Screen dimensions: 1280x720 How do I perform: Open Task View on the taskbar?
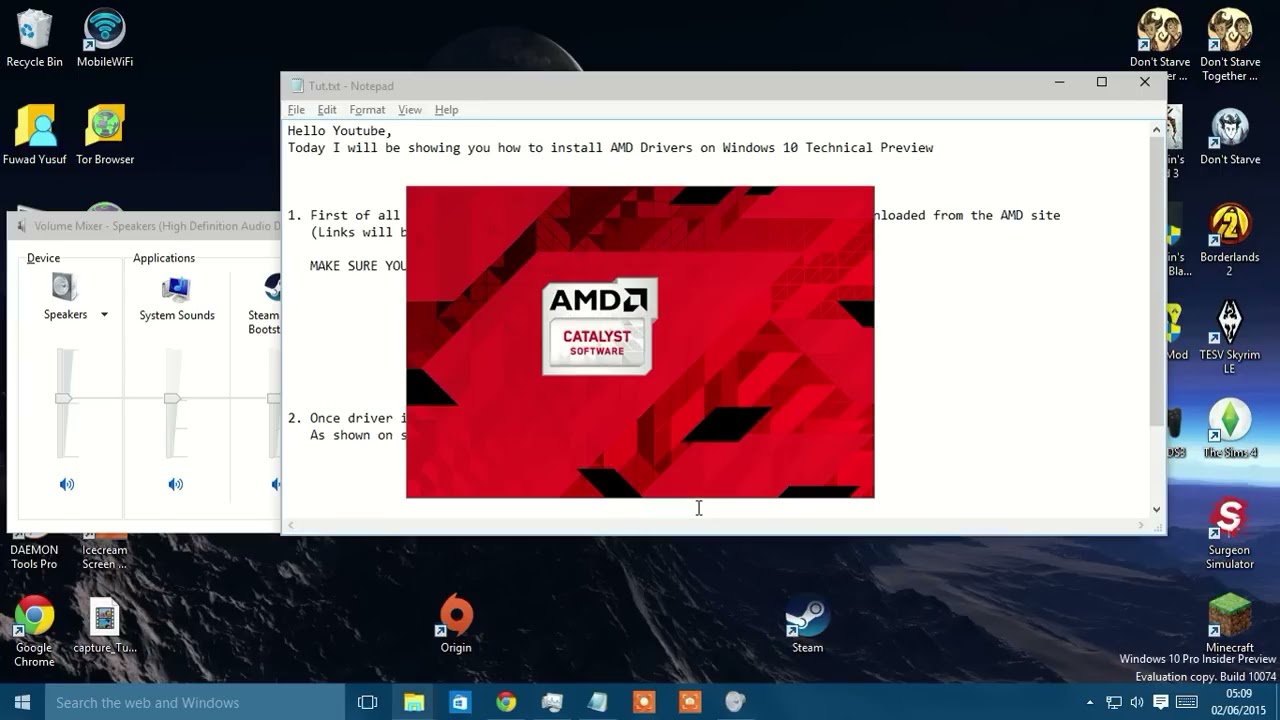[x=367, y=702]
